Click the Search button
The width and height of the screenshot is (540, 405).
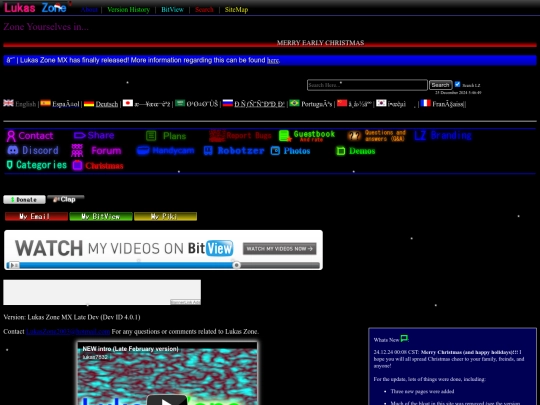coord(440,85)
